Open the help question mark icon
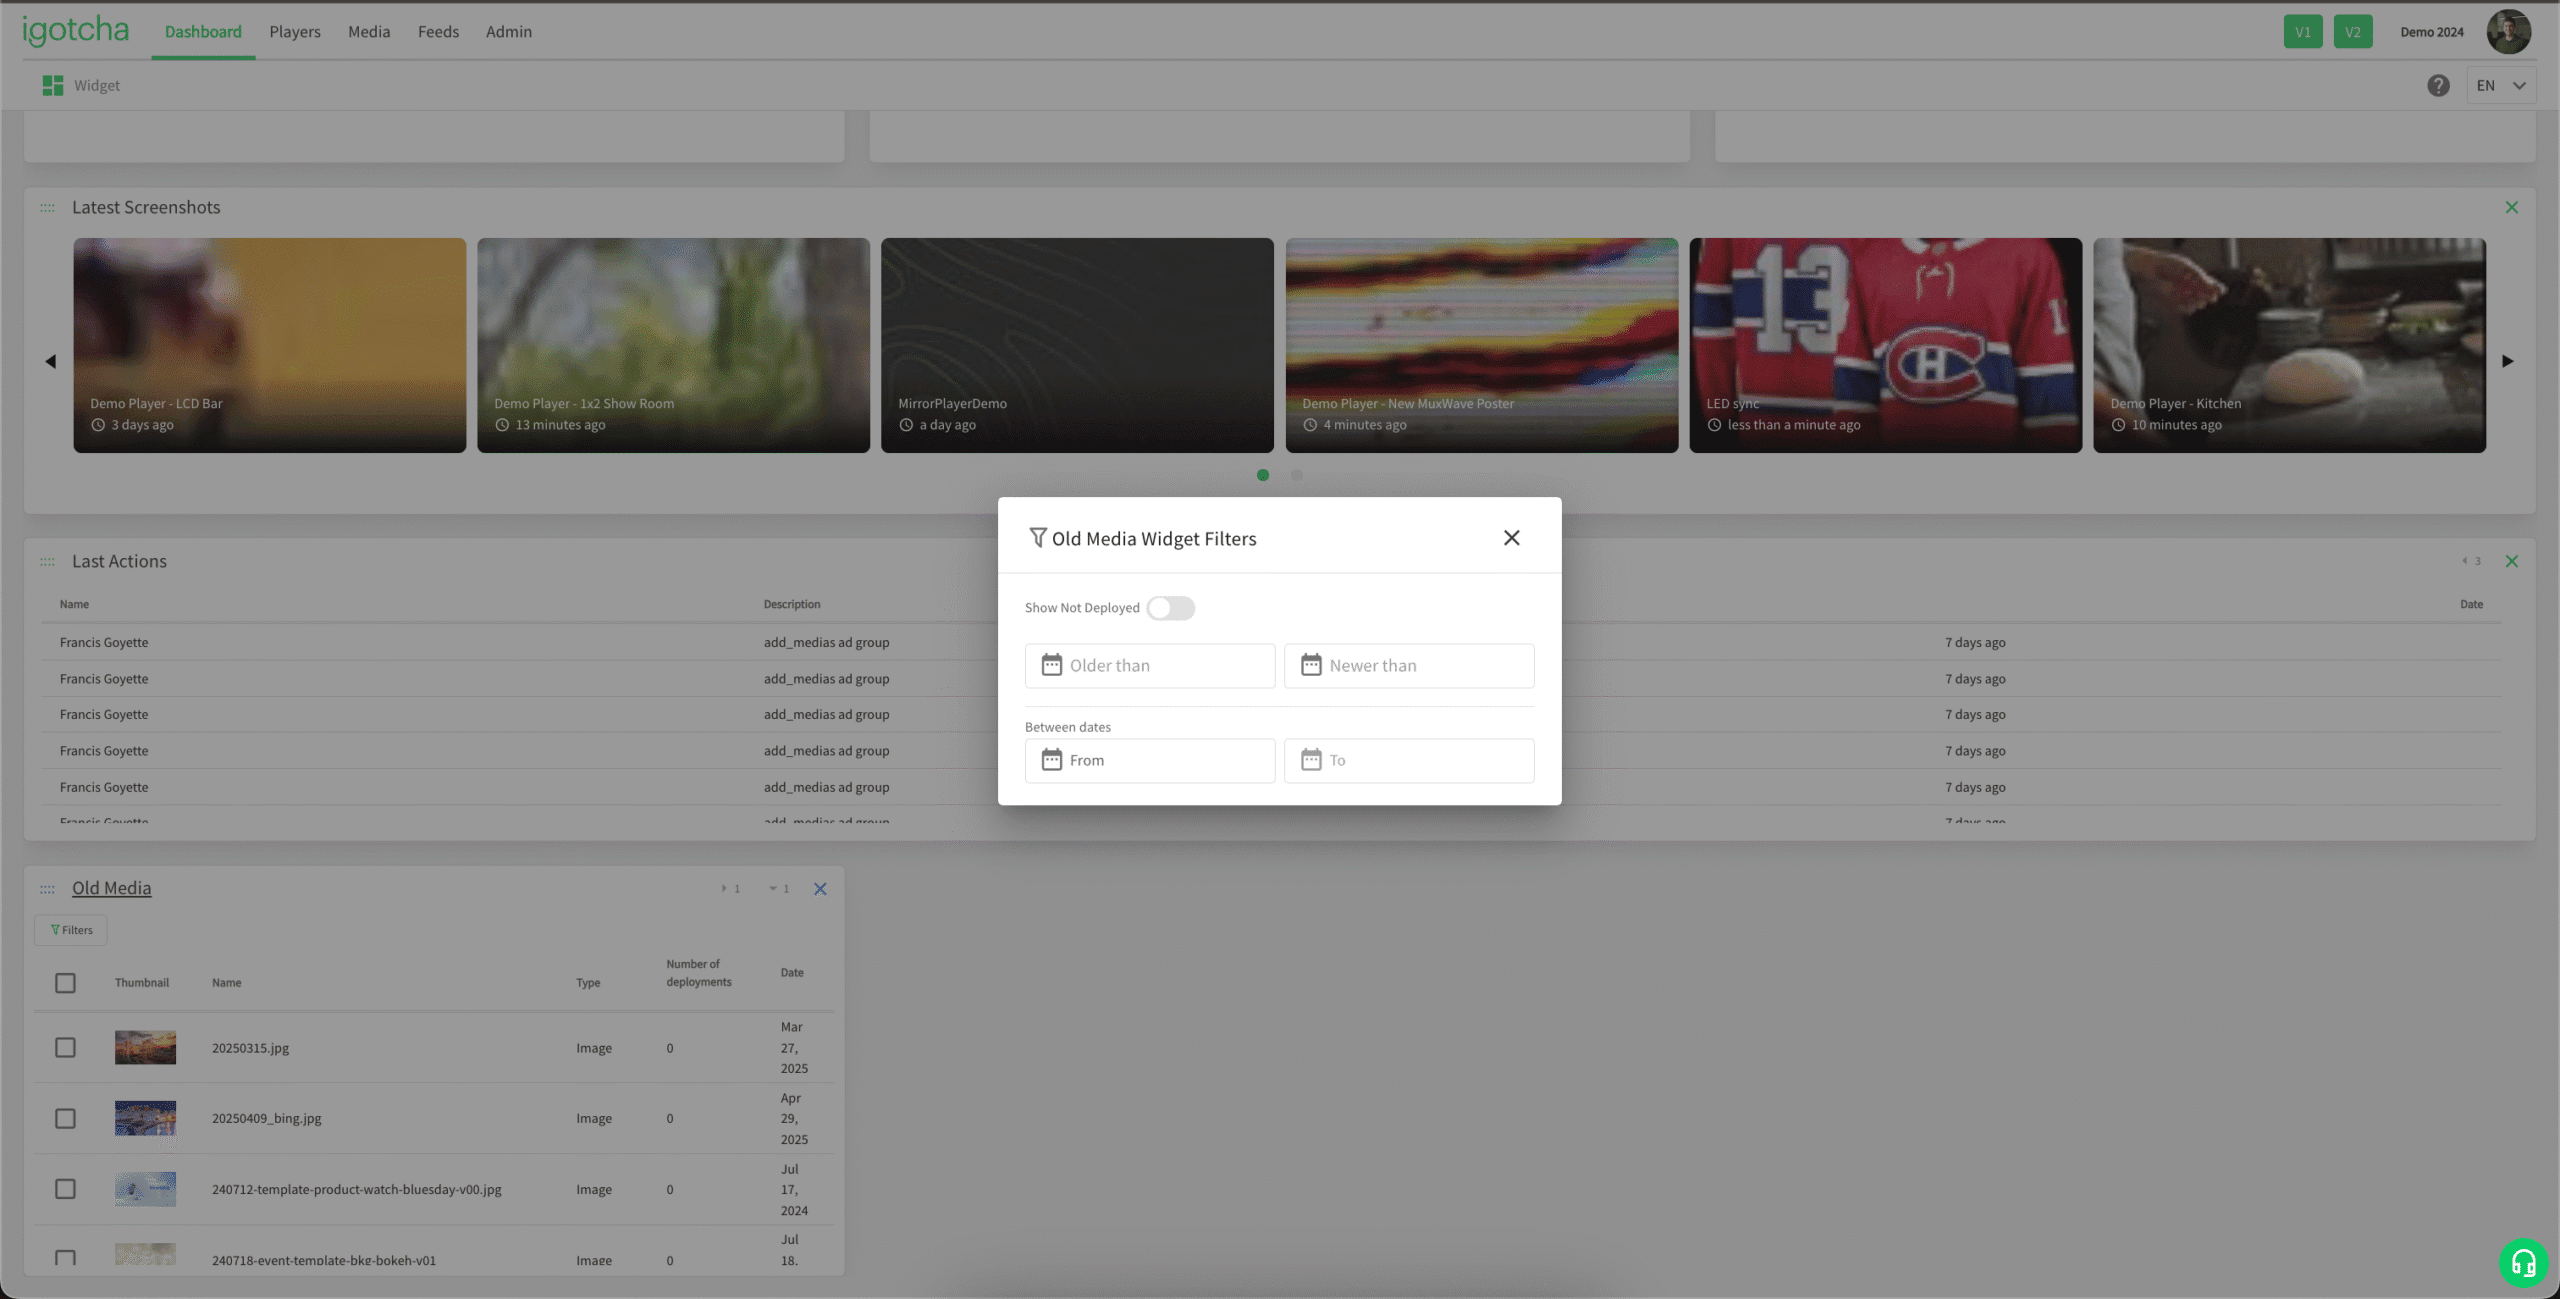Viewport: 2560px width, 1299px height. [x=2438, y=86]
